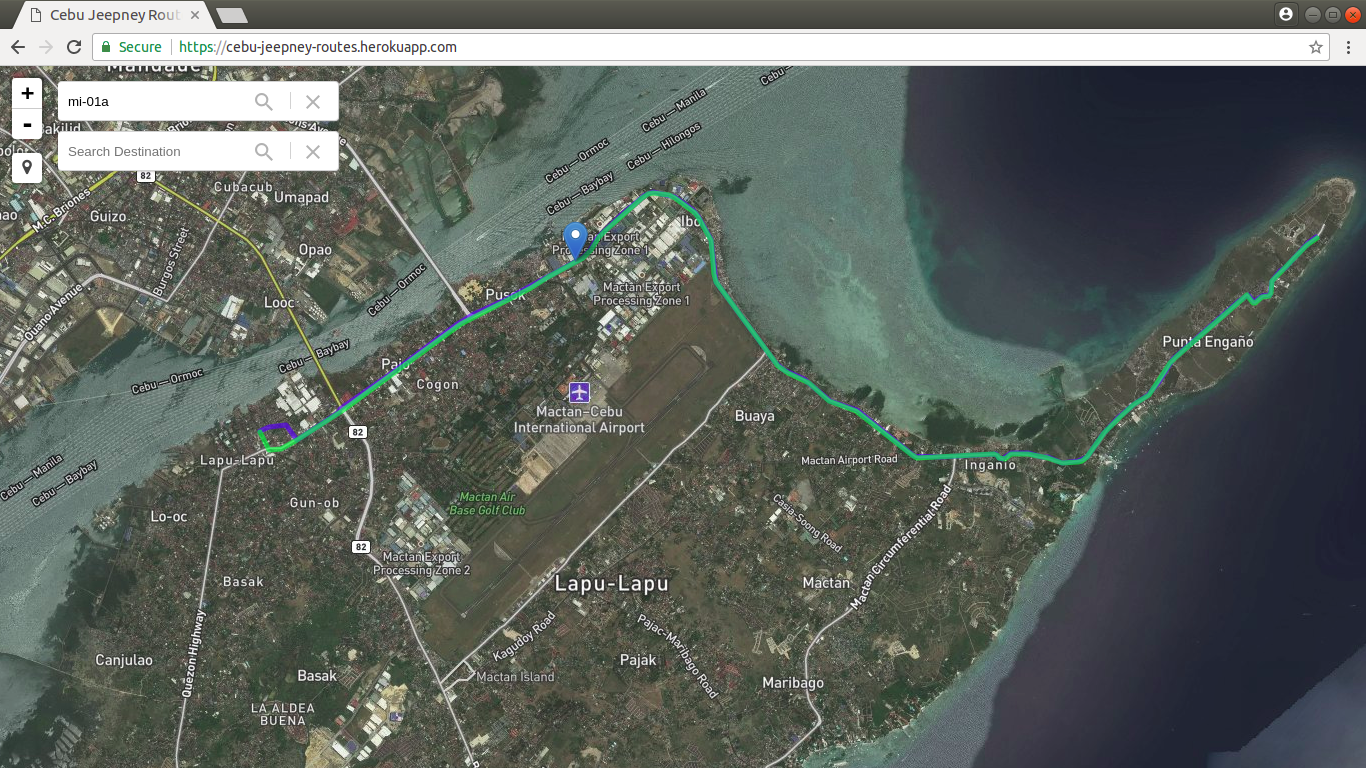Click the Casia-Soong Road label
Image resolution: width=1366 pixels, height=768 pixels.
tap(806, 522)
